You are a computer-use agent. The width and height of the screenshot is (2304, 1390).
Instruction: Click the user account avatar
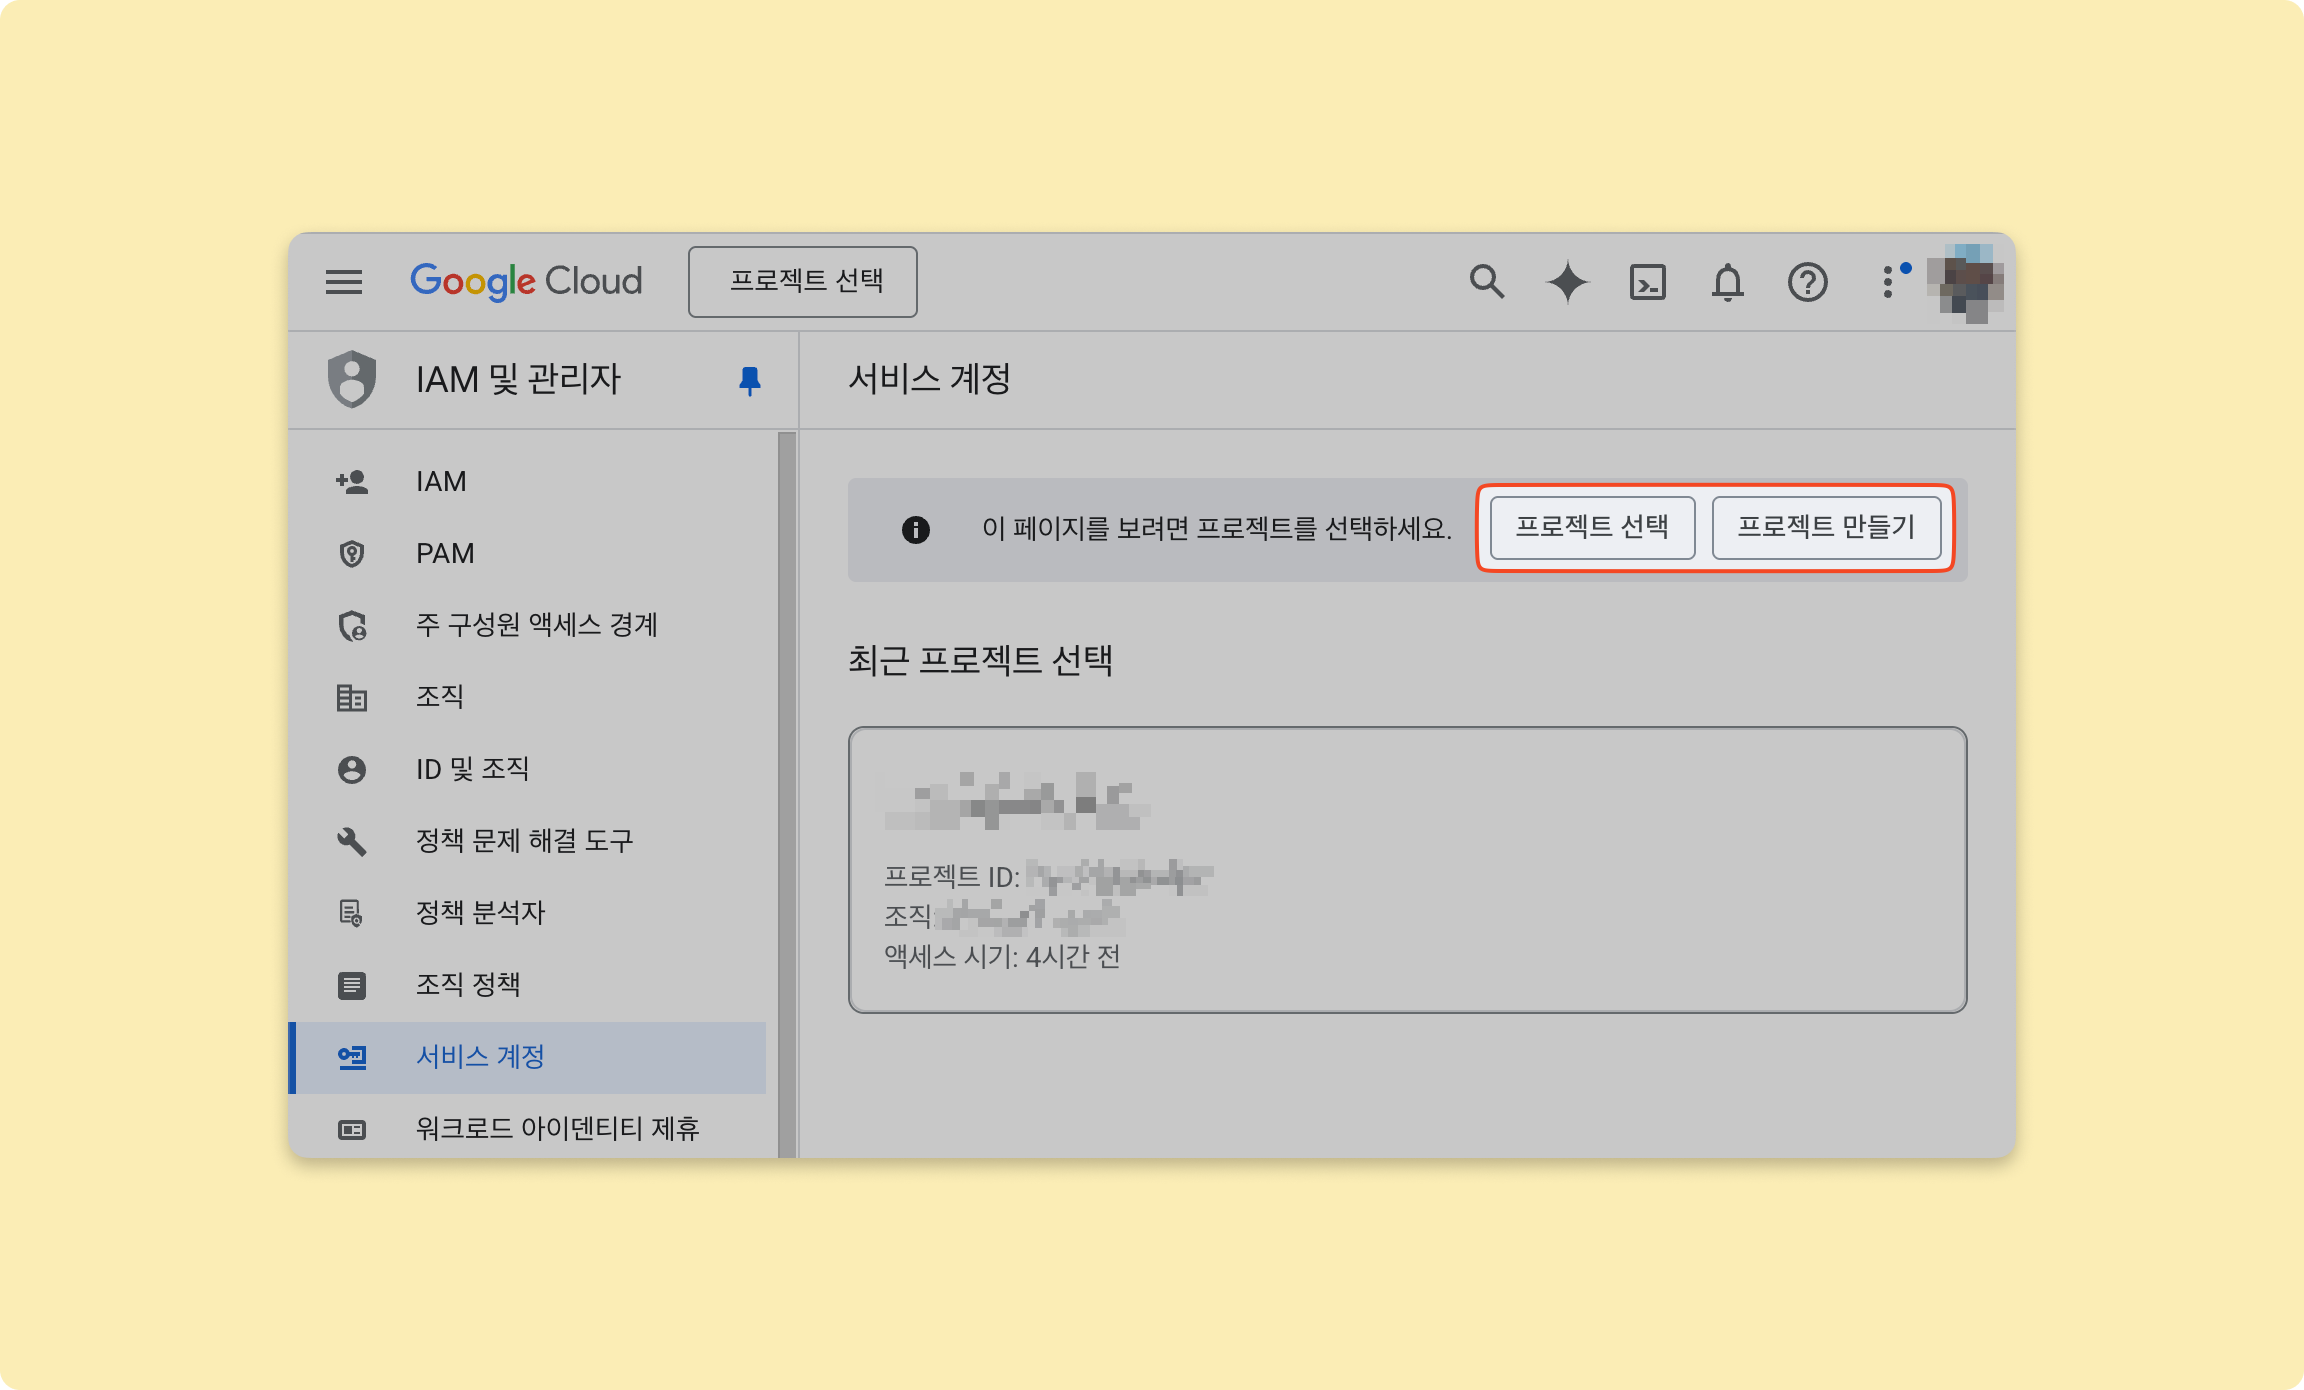click(x=1966, y=282)
